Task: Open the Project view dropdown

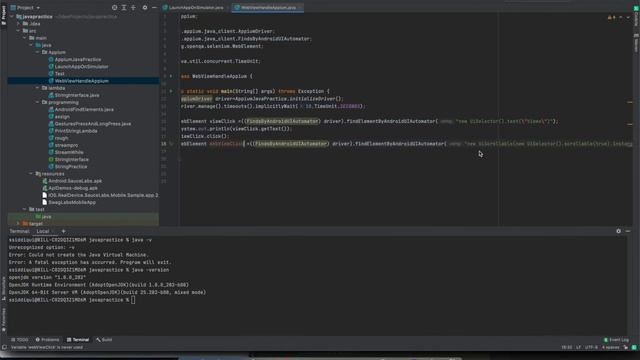Action: coord(25,7)
